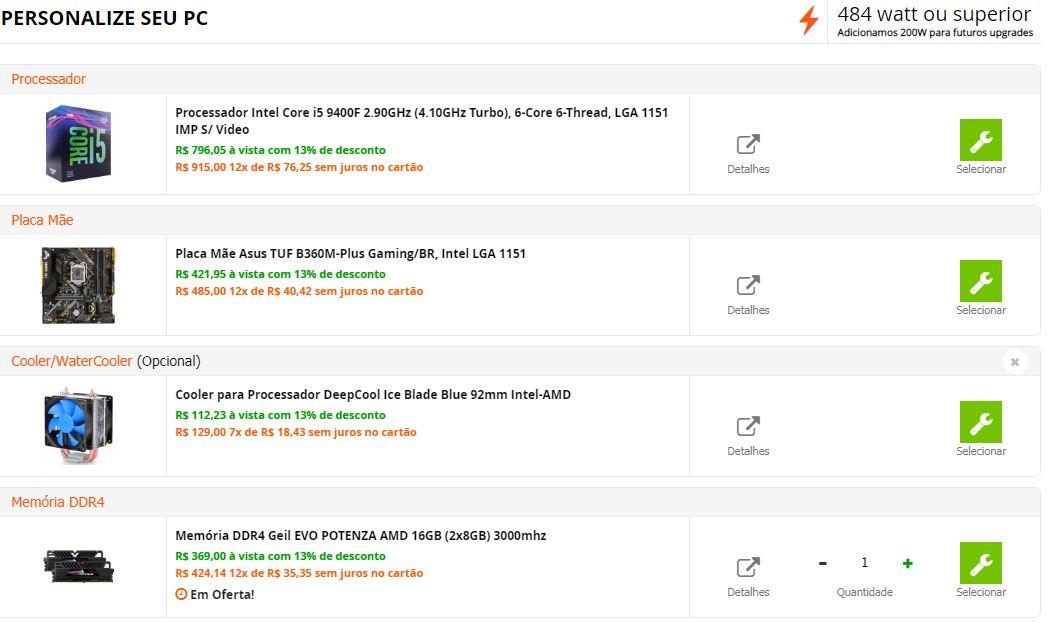Click the wrench Selecionar for Cooler/WaterCooler
1058x623 pixels.
(980, 422)
